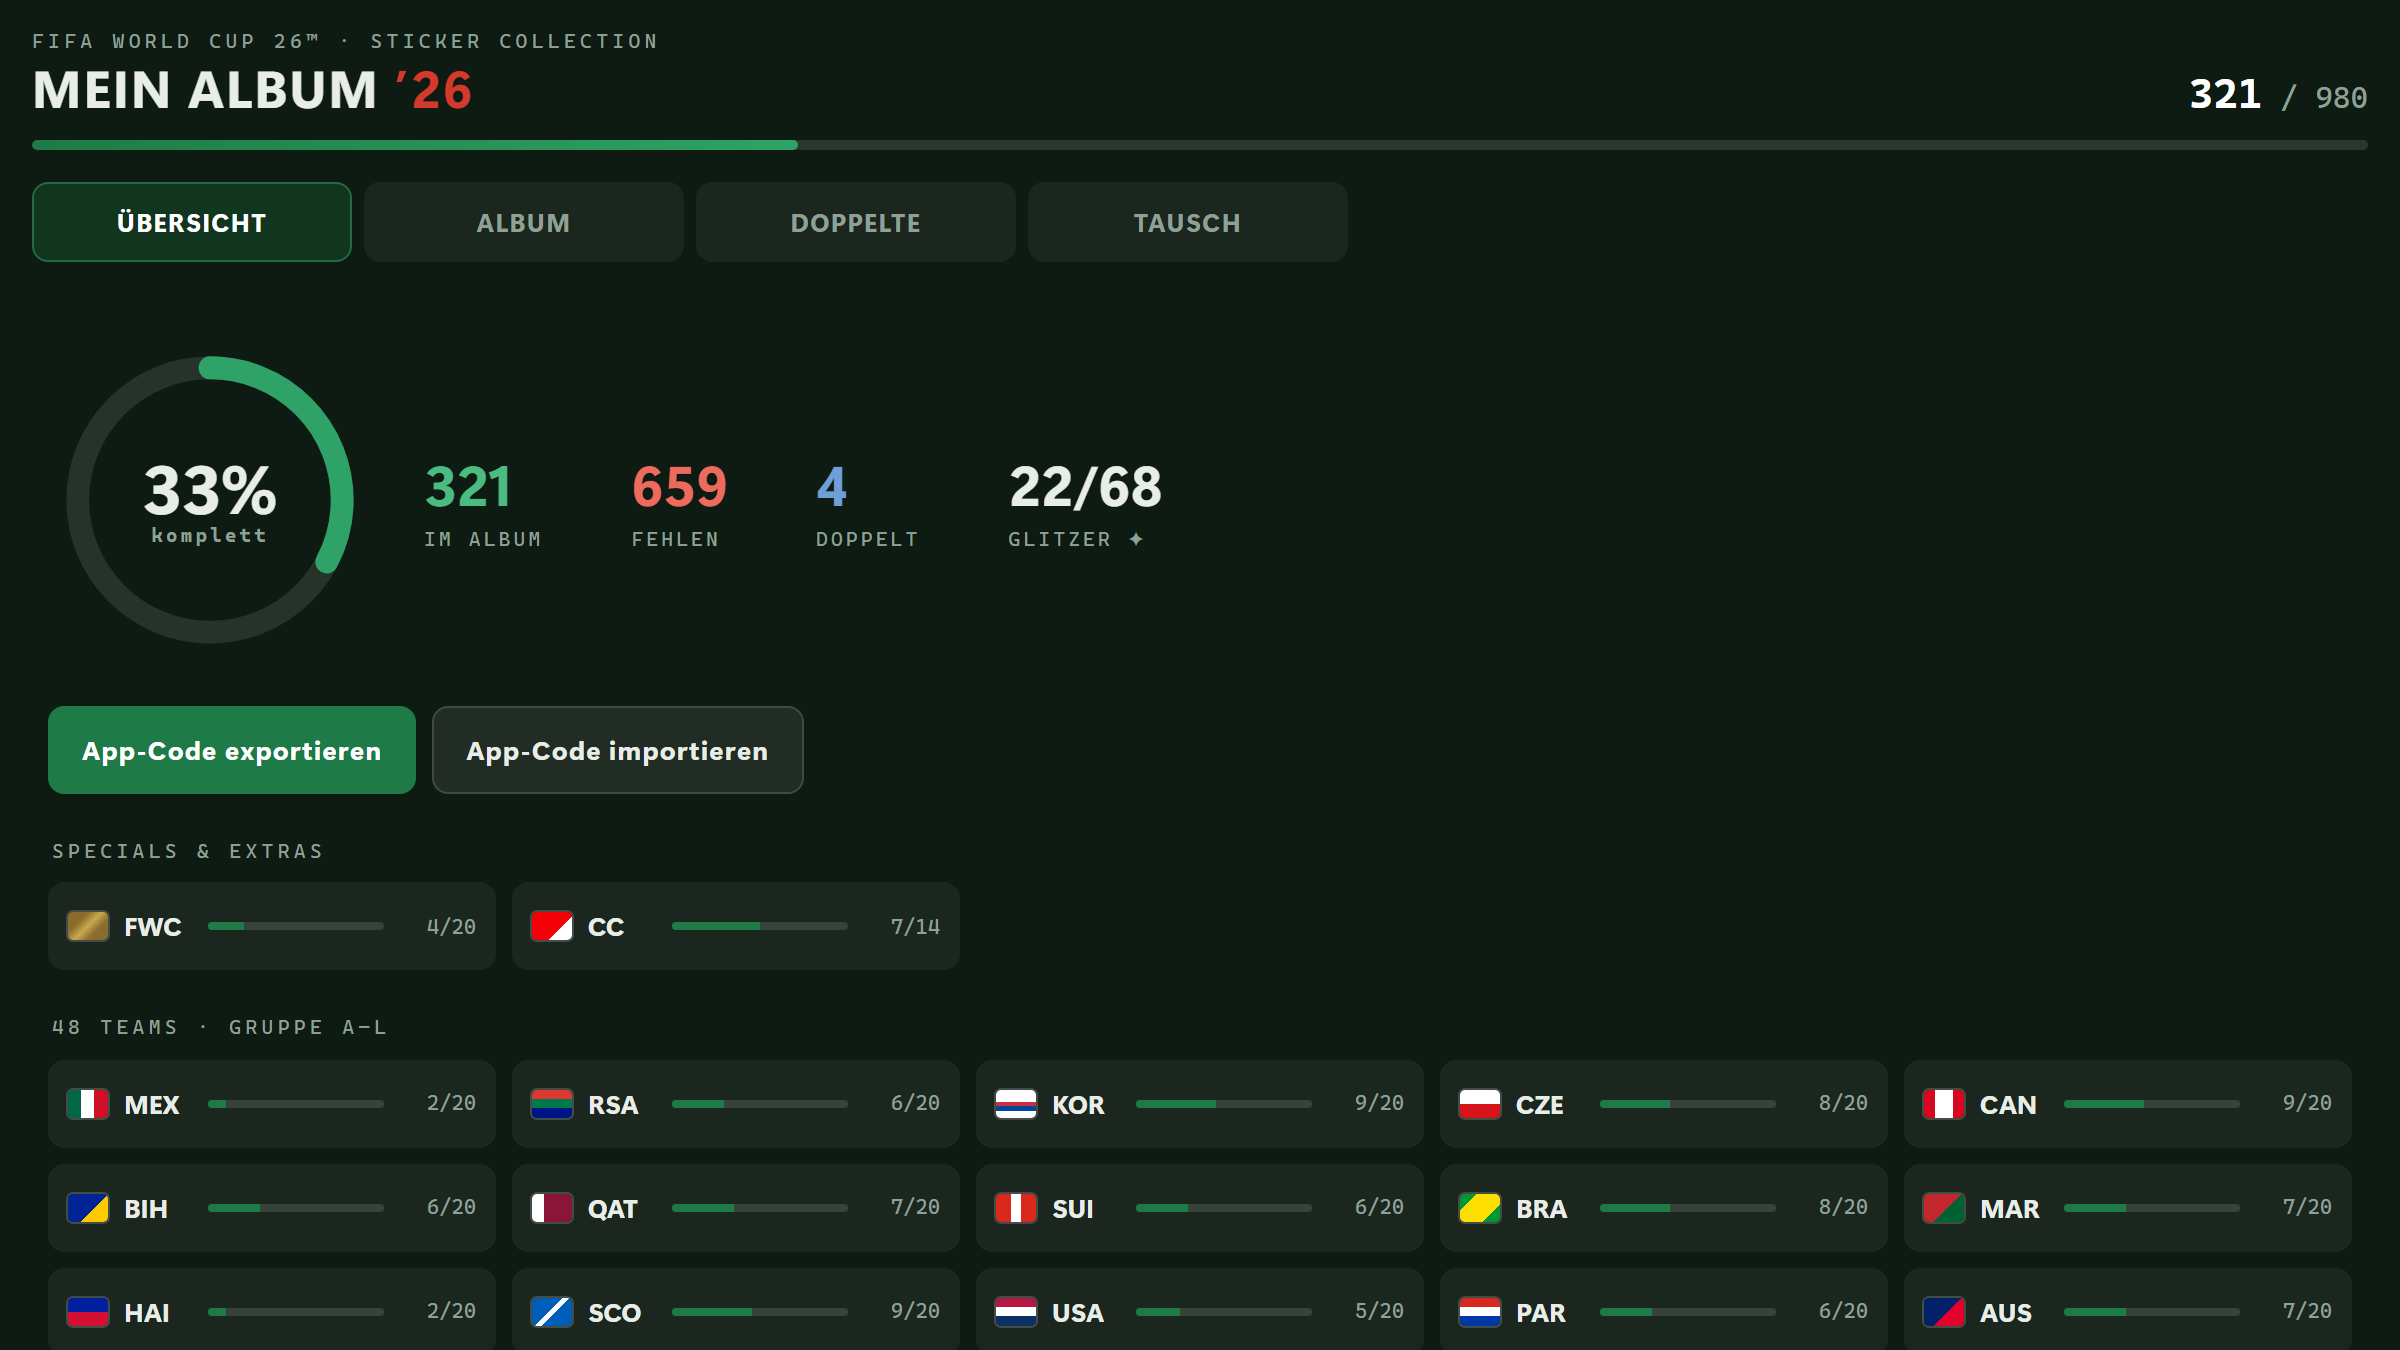Click the SUI team label
Viewport: 2400px width, 1350px height.
(1073, 1209)
